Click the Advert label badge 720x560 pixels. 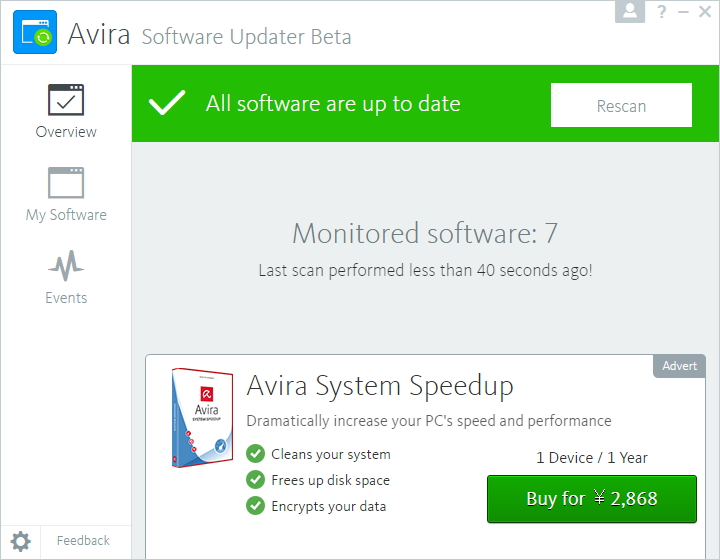click(x=679, y=366)
